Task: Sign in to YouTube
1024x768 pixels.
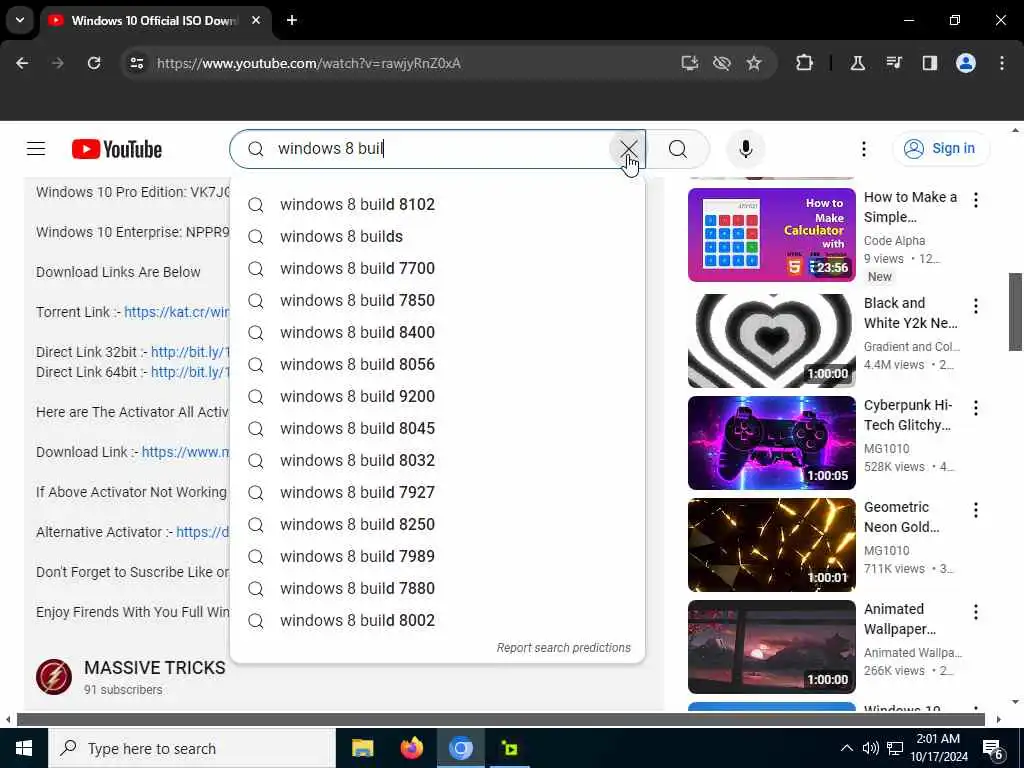Action: (940, 148)
